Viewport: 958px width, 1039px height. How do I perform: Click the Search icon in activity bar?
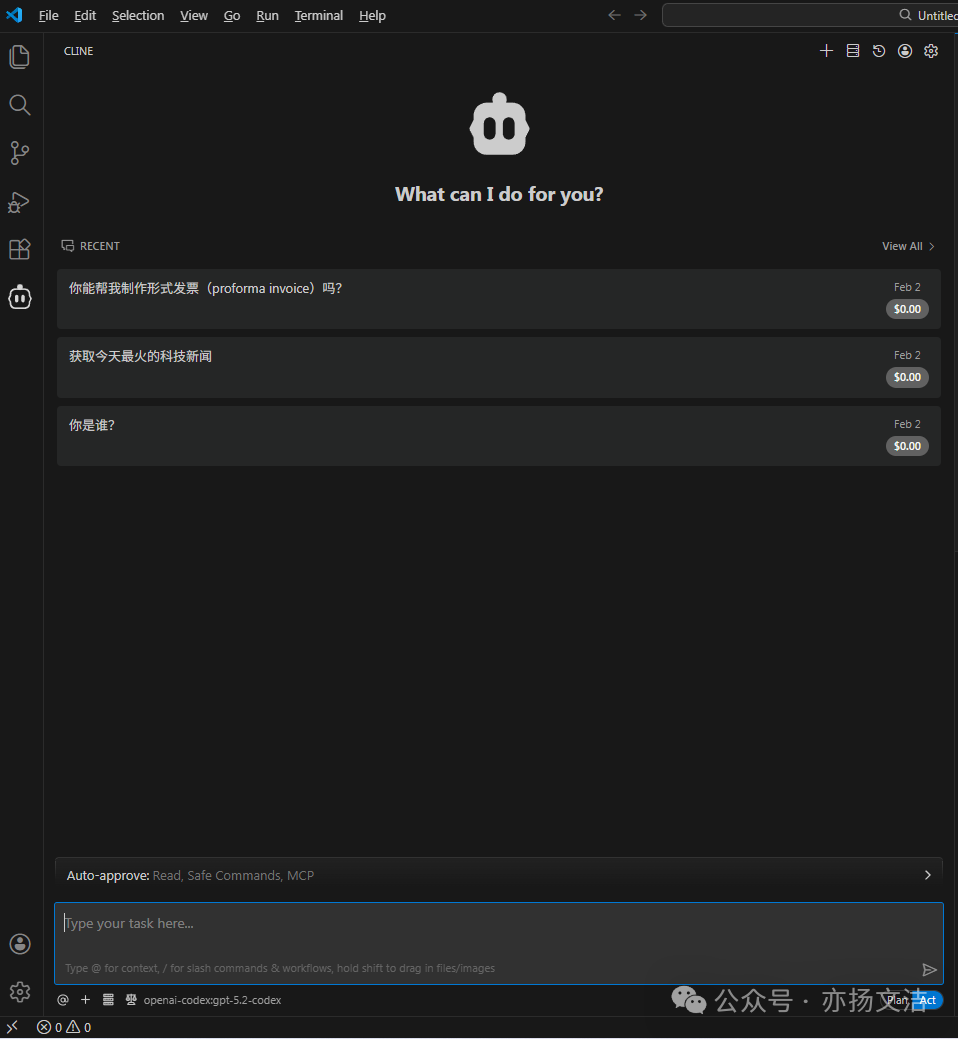[19, 104]
